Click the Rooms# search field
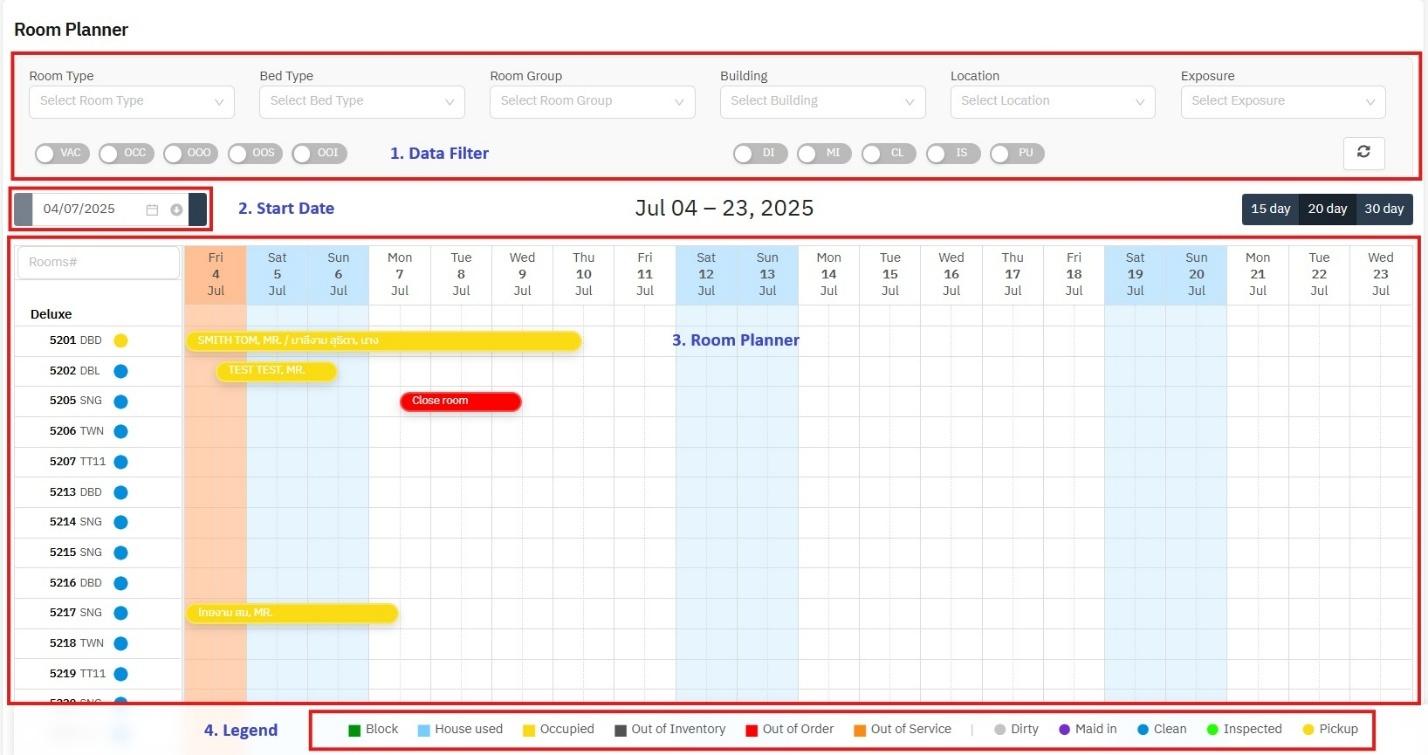1428x755 pixels. click(98, 262)
